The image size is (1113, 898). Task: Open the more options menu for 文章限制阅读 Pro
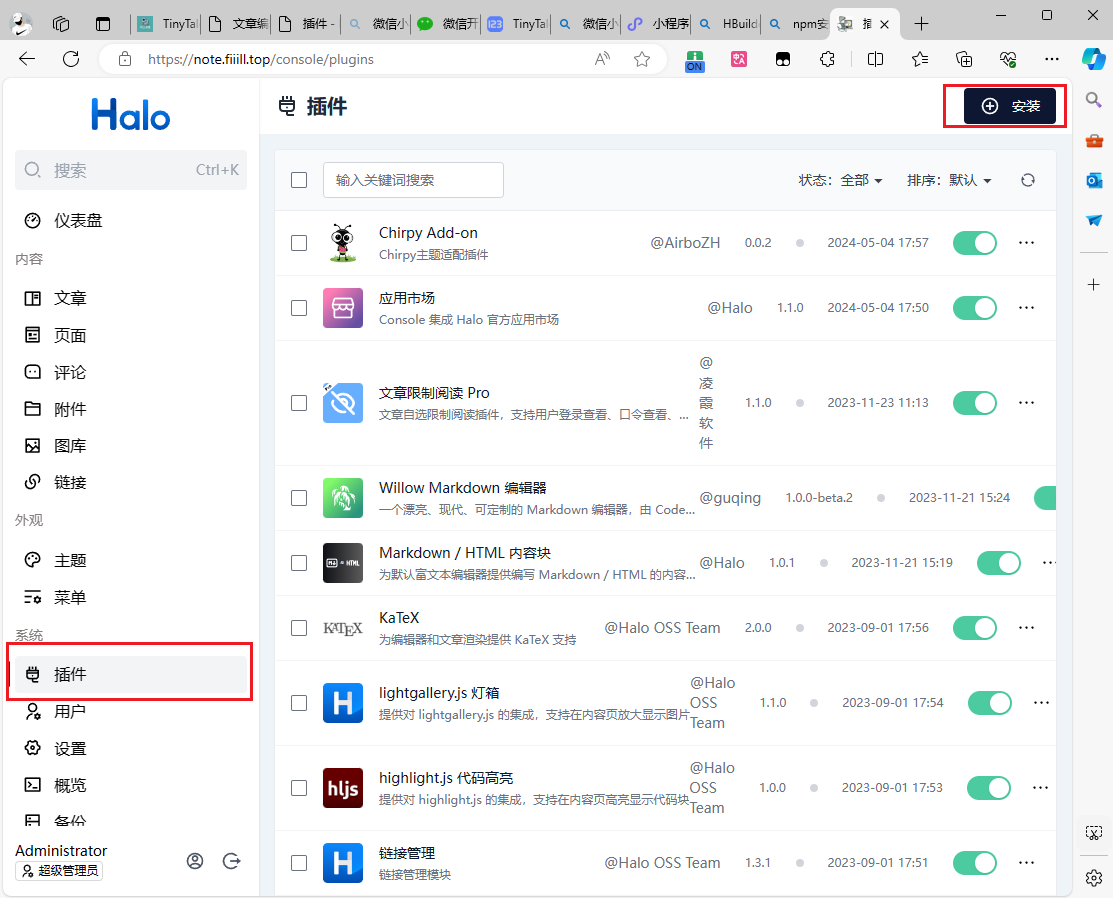point(1026,403)
